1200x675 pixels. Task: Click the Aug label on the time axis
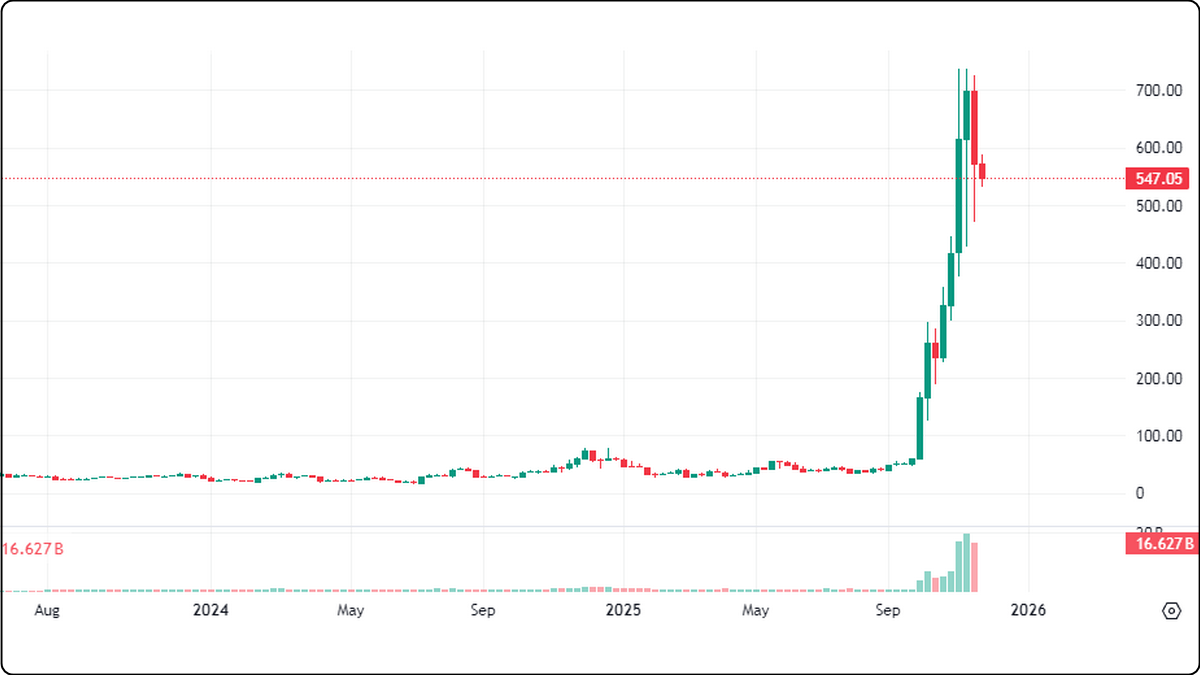(46, 610)
